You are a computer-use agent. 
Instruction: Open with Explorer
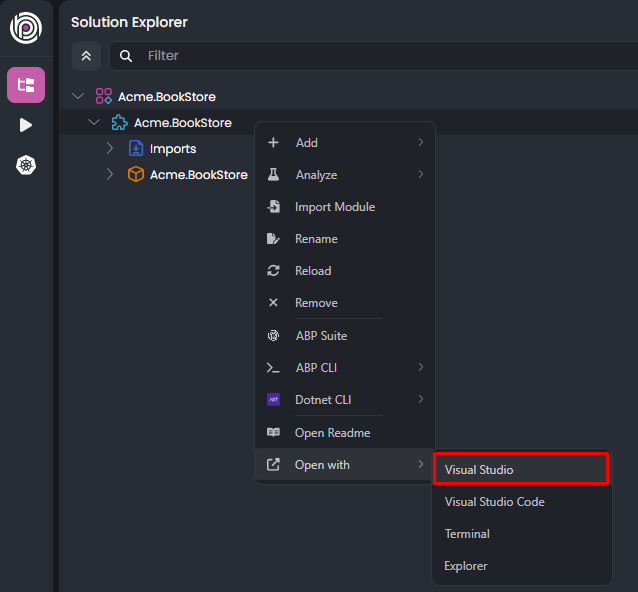click(x=522, y=566)
